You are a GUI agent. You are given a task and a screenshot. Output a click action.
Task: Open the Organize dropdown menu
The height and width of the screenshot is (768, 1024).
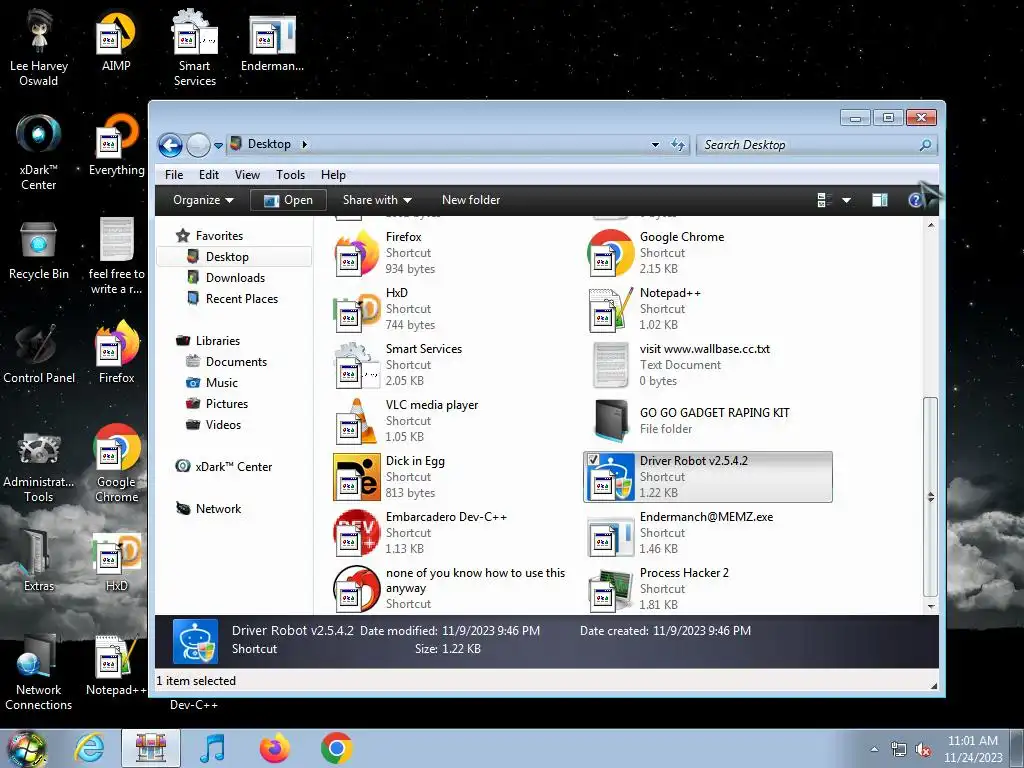point(203,200)
